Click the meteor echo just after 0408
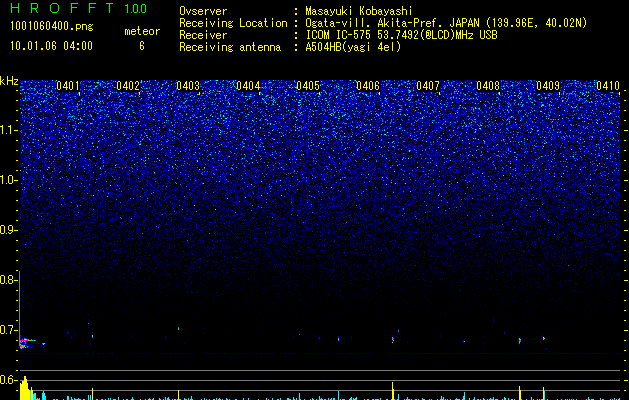 [x=519, y=341]
